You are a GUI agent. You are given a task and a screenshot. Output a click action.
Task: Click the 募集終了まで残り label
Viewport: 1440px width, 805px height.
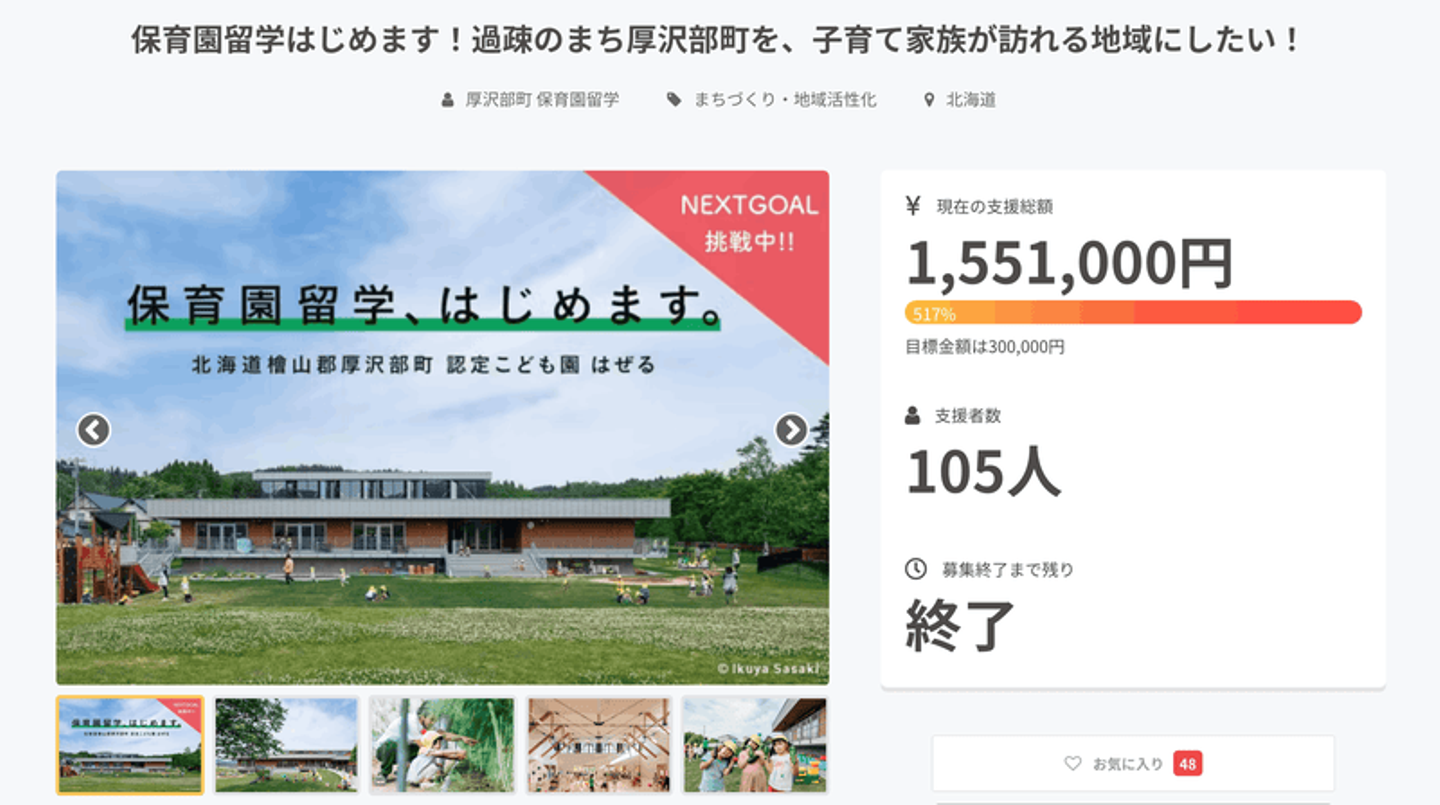pos(1008,570)
